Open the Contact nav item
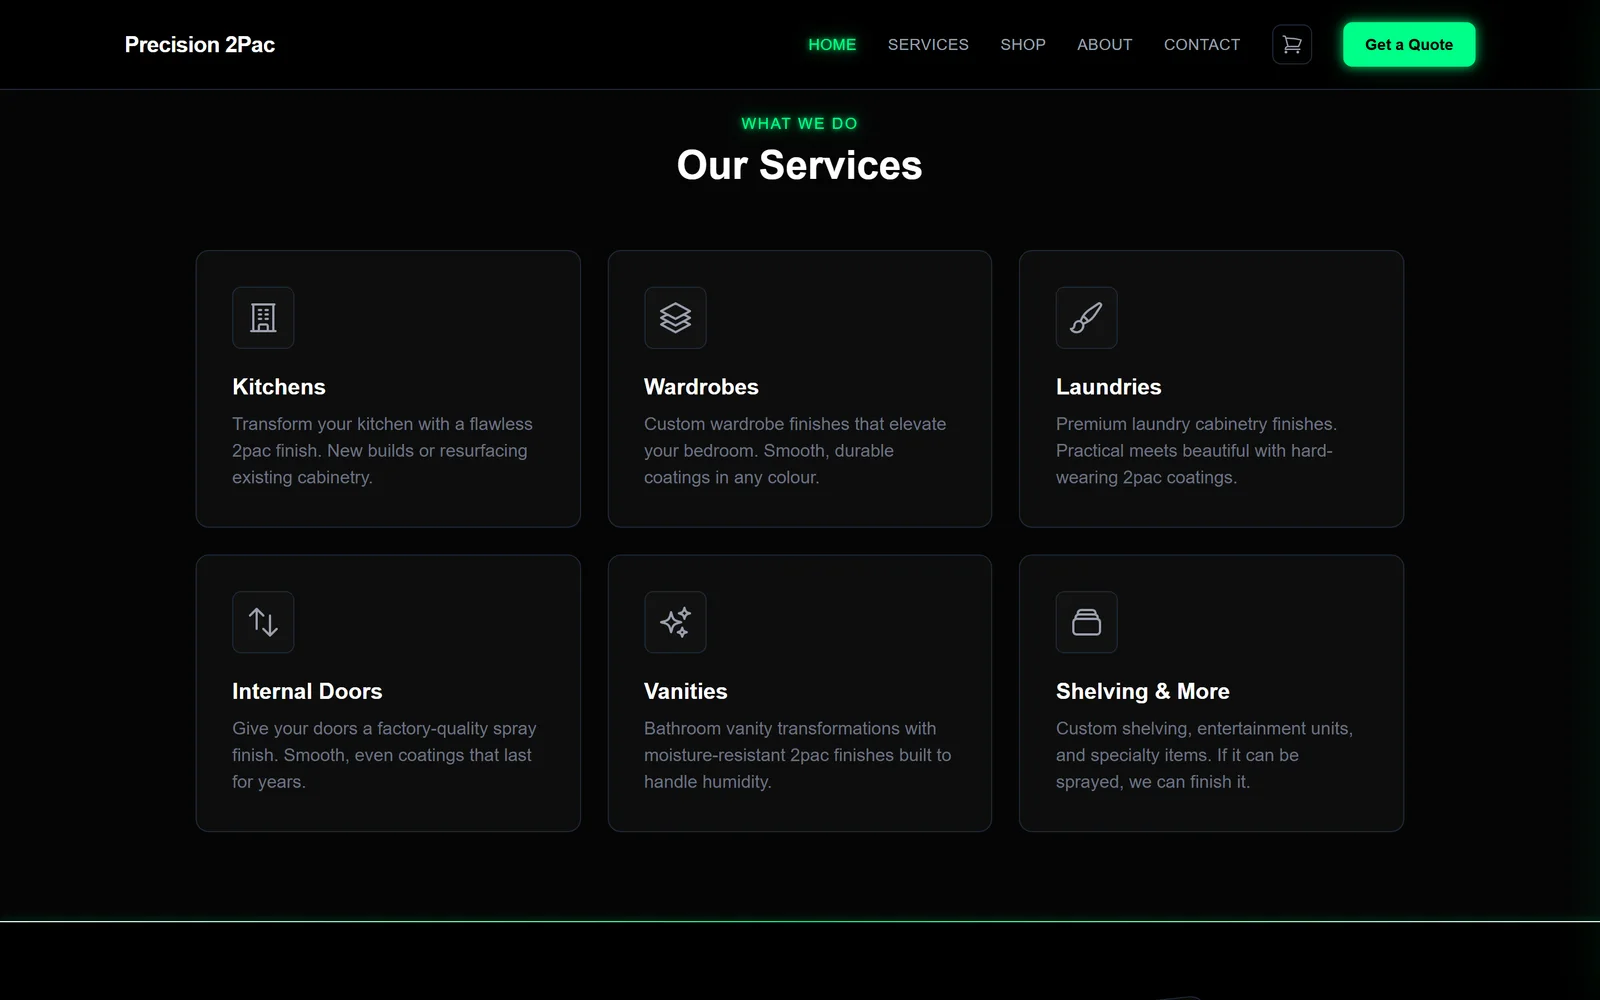 pos(1202,45)
